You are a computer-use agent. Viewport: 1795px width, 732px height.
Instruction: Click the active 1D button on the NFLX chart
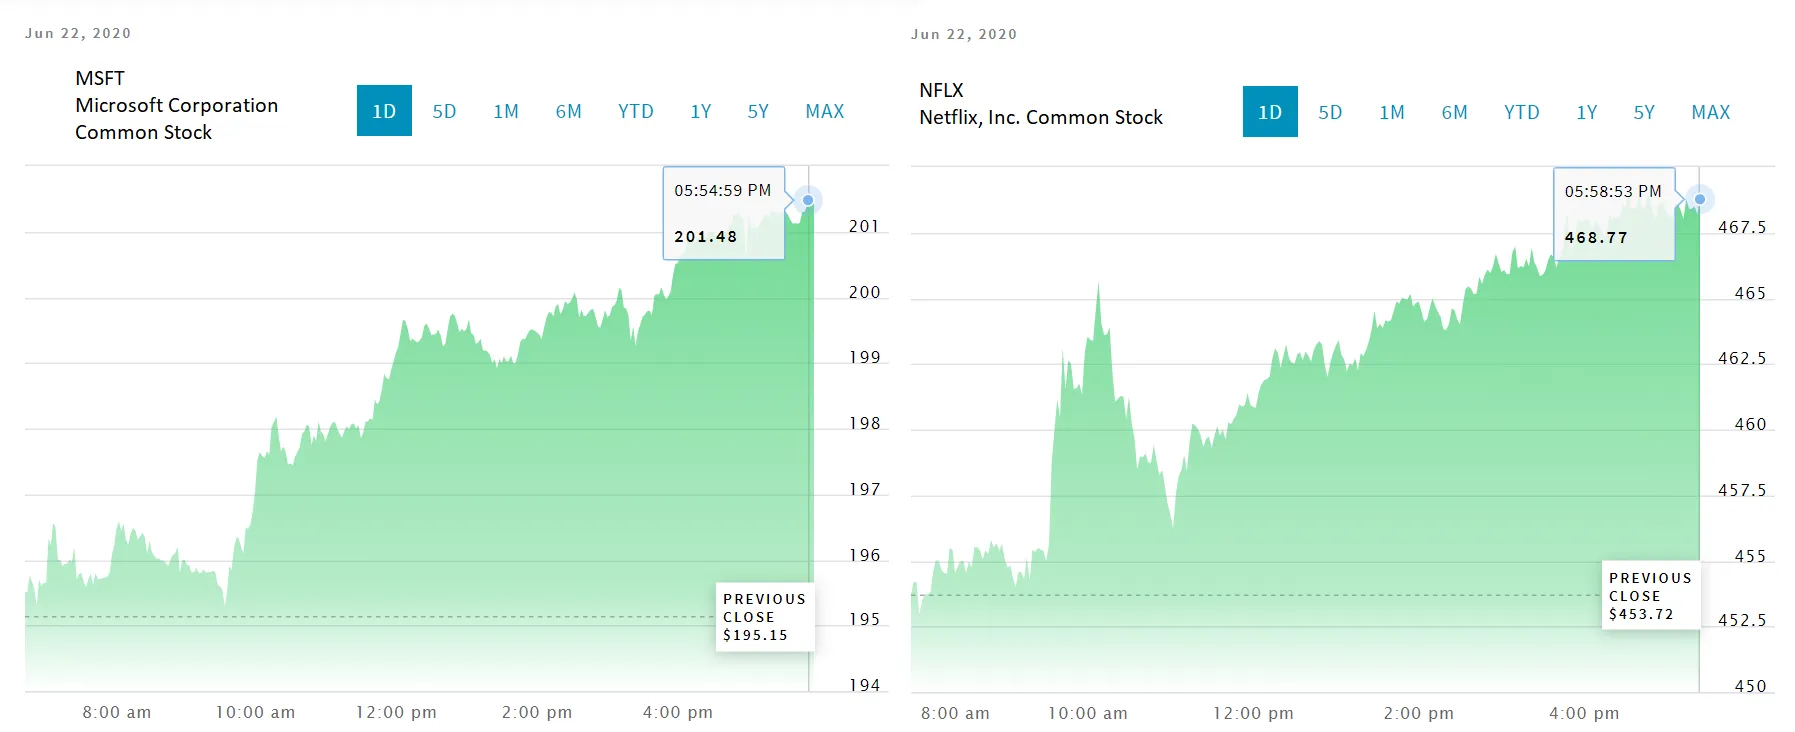(x=1270, y=112)
